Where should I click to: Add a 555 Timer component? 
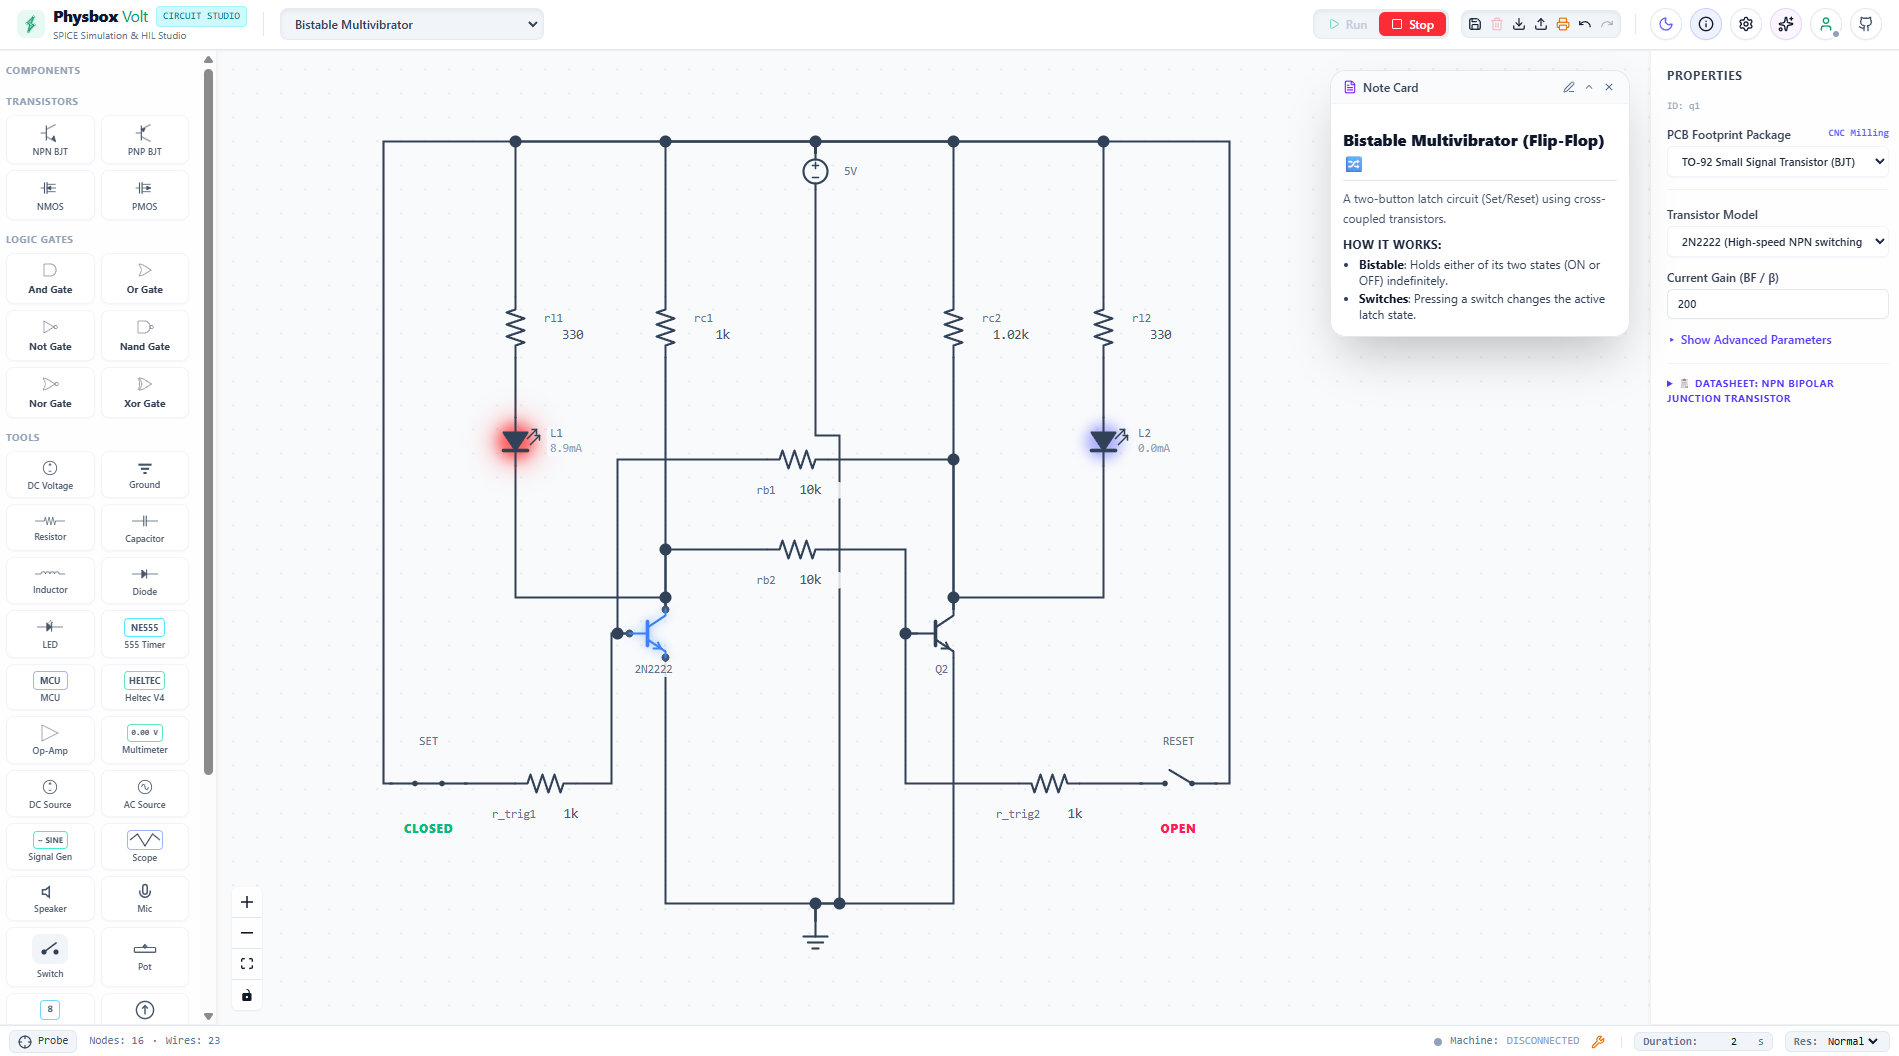[144, 634]
